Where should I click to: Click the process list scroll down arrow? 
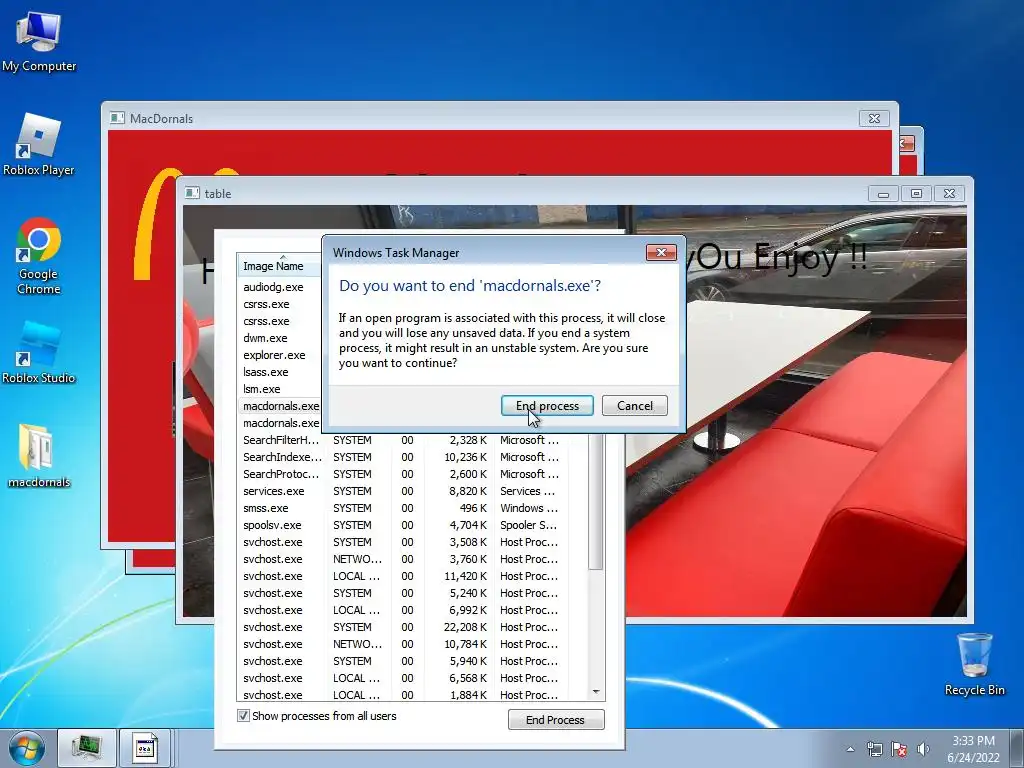[x=596, y=692]
